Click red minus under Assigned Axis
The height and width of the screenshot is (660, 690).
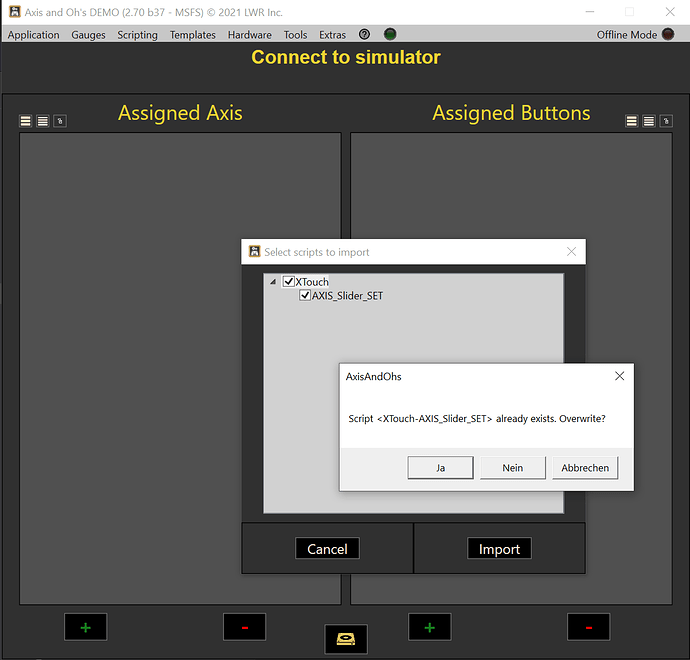click(x=244, y=627)
